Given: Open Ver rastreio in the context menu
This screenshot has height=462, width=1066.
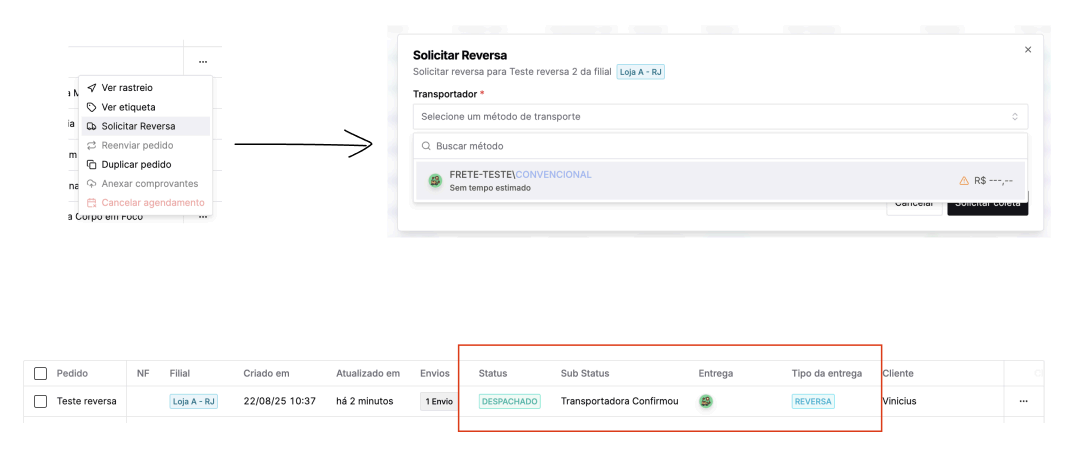Looking at the screenshot, I should [145, 88].
